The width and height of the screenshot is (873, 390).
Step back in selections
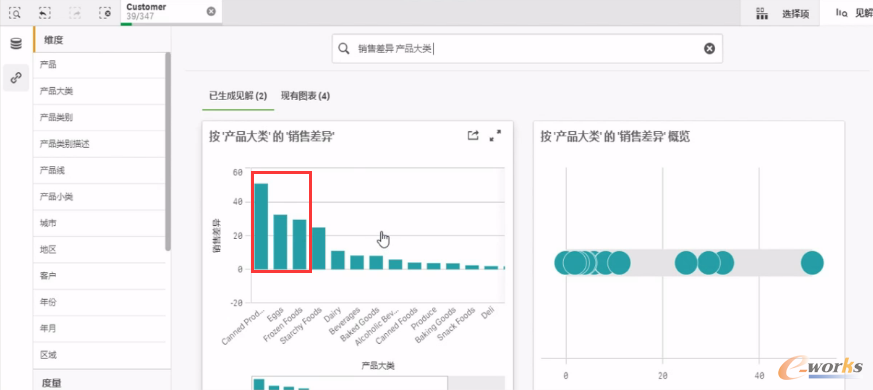click(x=45, y=12)
